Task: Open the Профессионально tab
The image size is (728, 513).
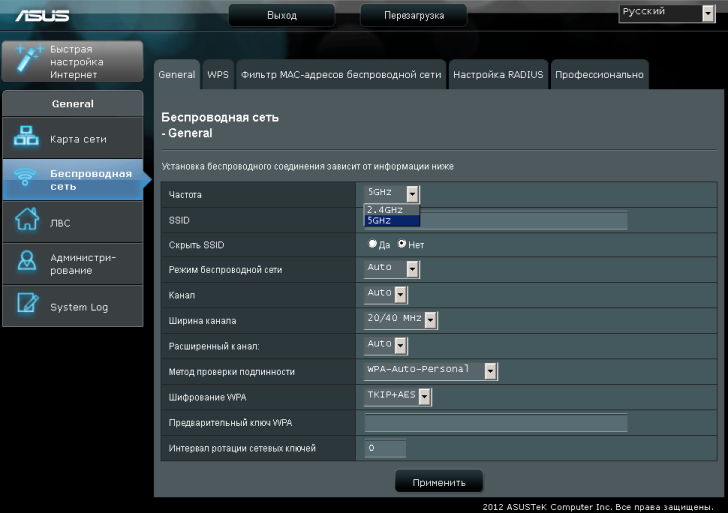Action: pyautogui.click(x=599, y=75)
